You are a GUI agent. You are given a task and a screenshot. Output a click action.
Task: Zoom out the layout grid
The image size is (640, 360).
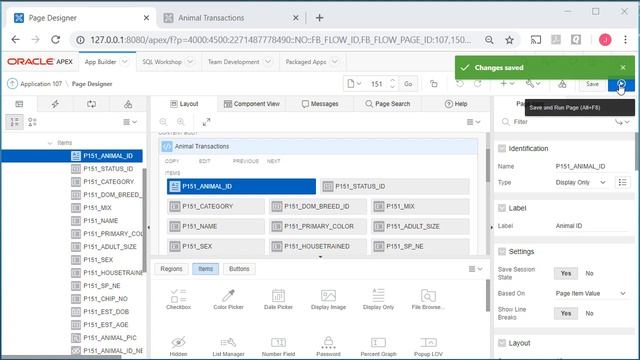click(x=163, y=122)
